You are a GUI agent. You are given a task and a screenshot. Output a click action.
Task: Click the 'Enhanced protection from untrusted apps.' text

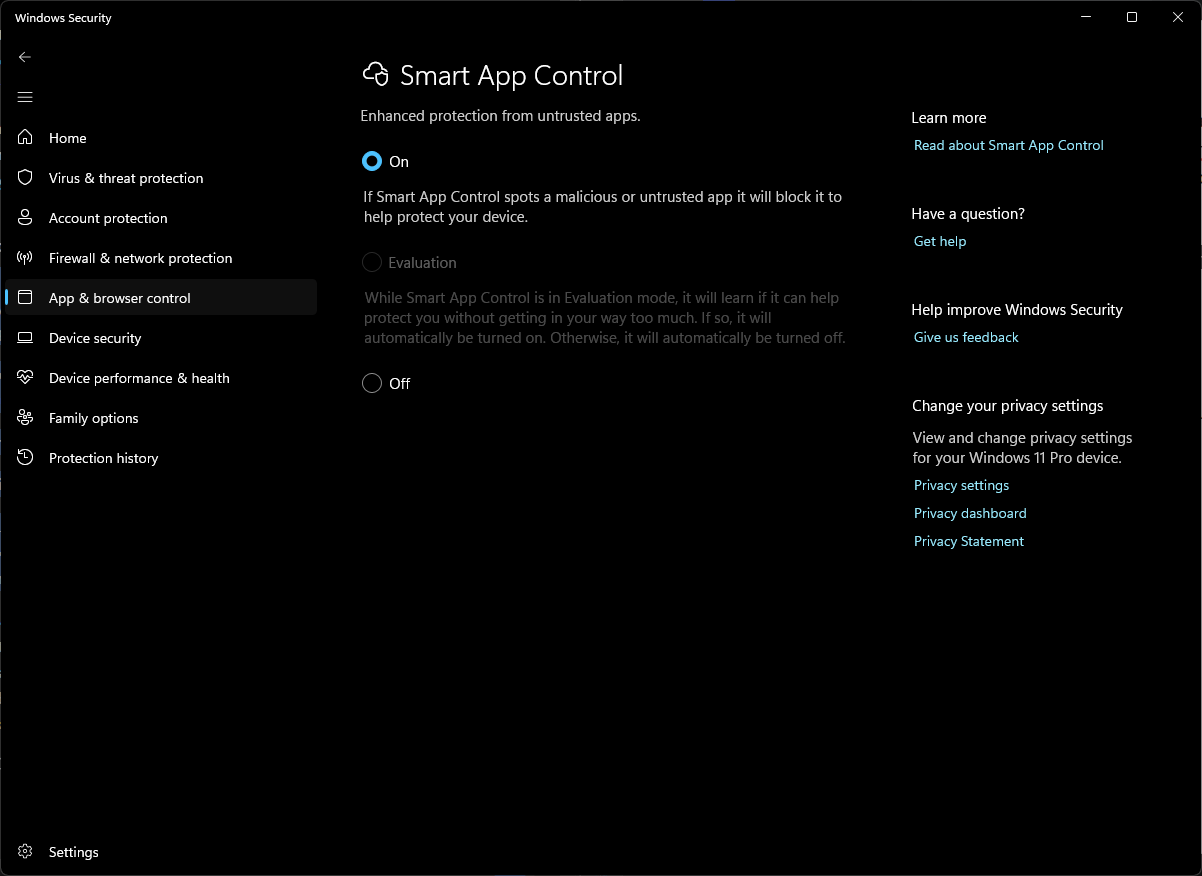click(500, 116)
